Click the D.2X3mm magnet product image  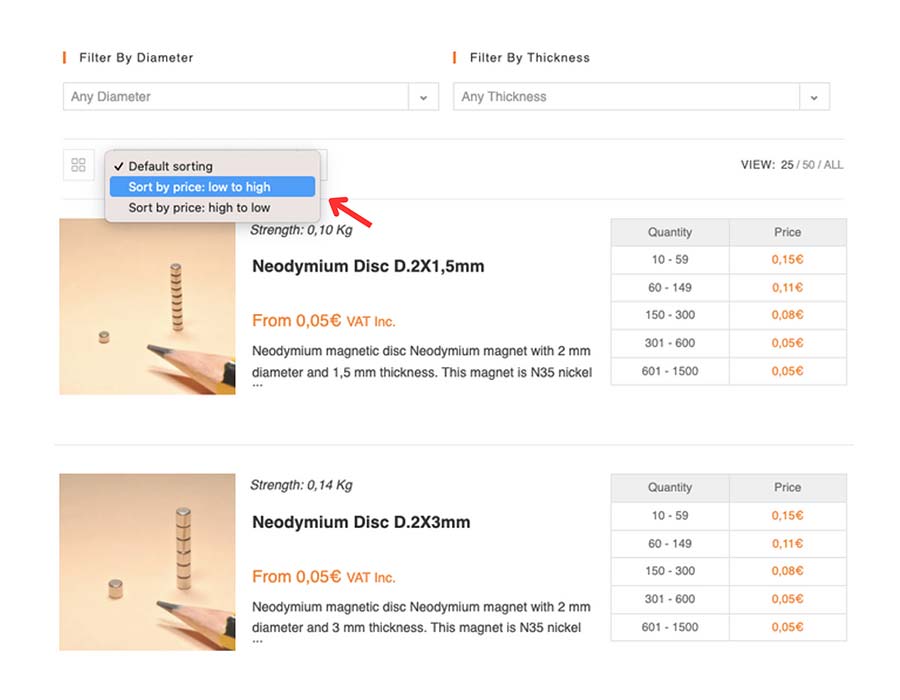tap(148, 562)
